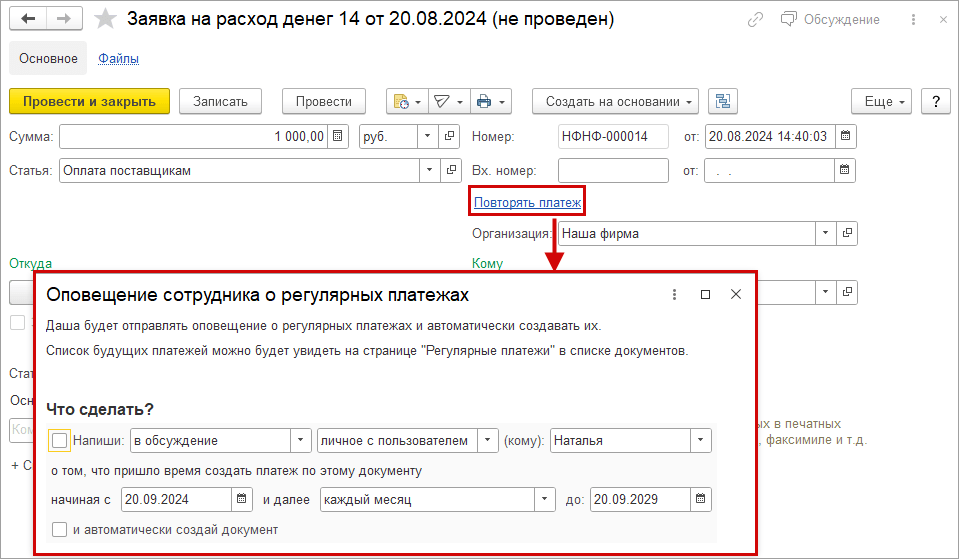Click the Записать button
Viewport: 959px width, 559px height.
coord(220,102)
